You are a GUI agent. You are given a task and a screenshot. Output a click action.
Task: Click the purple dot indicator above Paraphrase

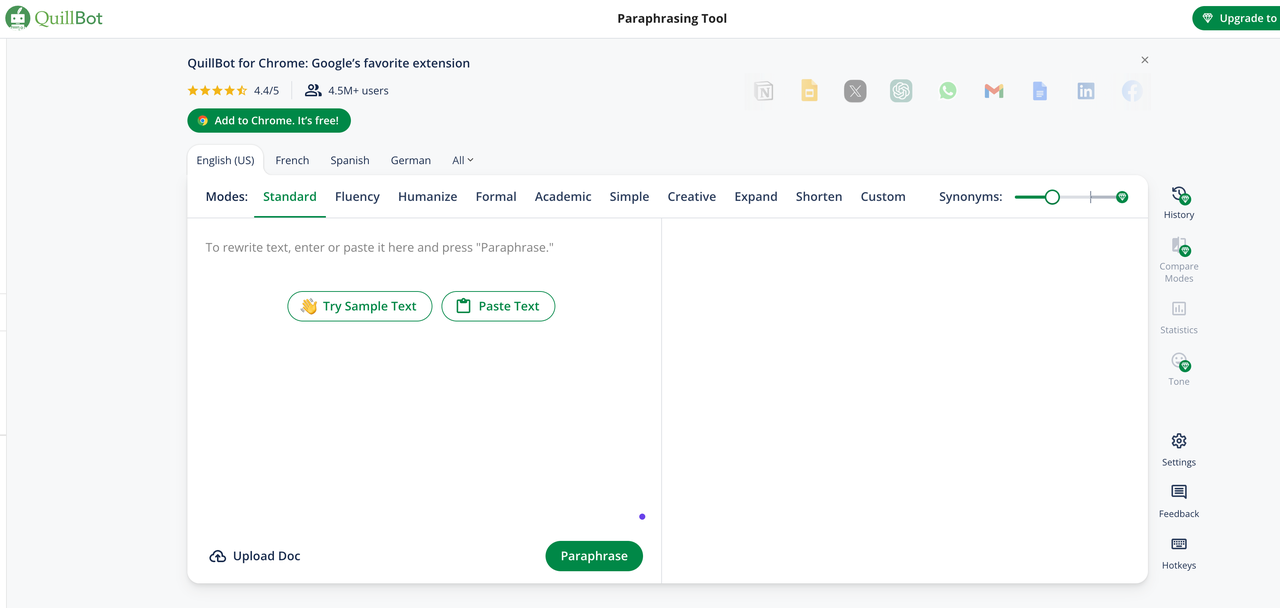click(x=642, y=517)
